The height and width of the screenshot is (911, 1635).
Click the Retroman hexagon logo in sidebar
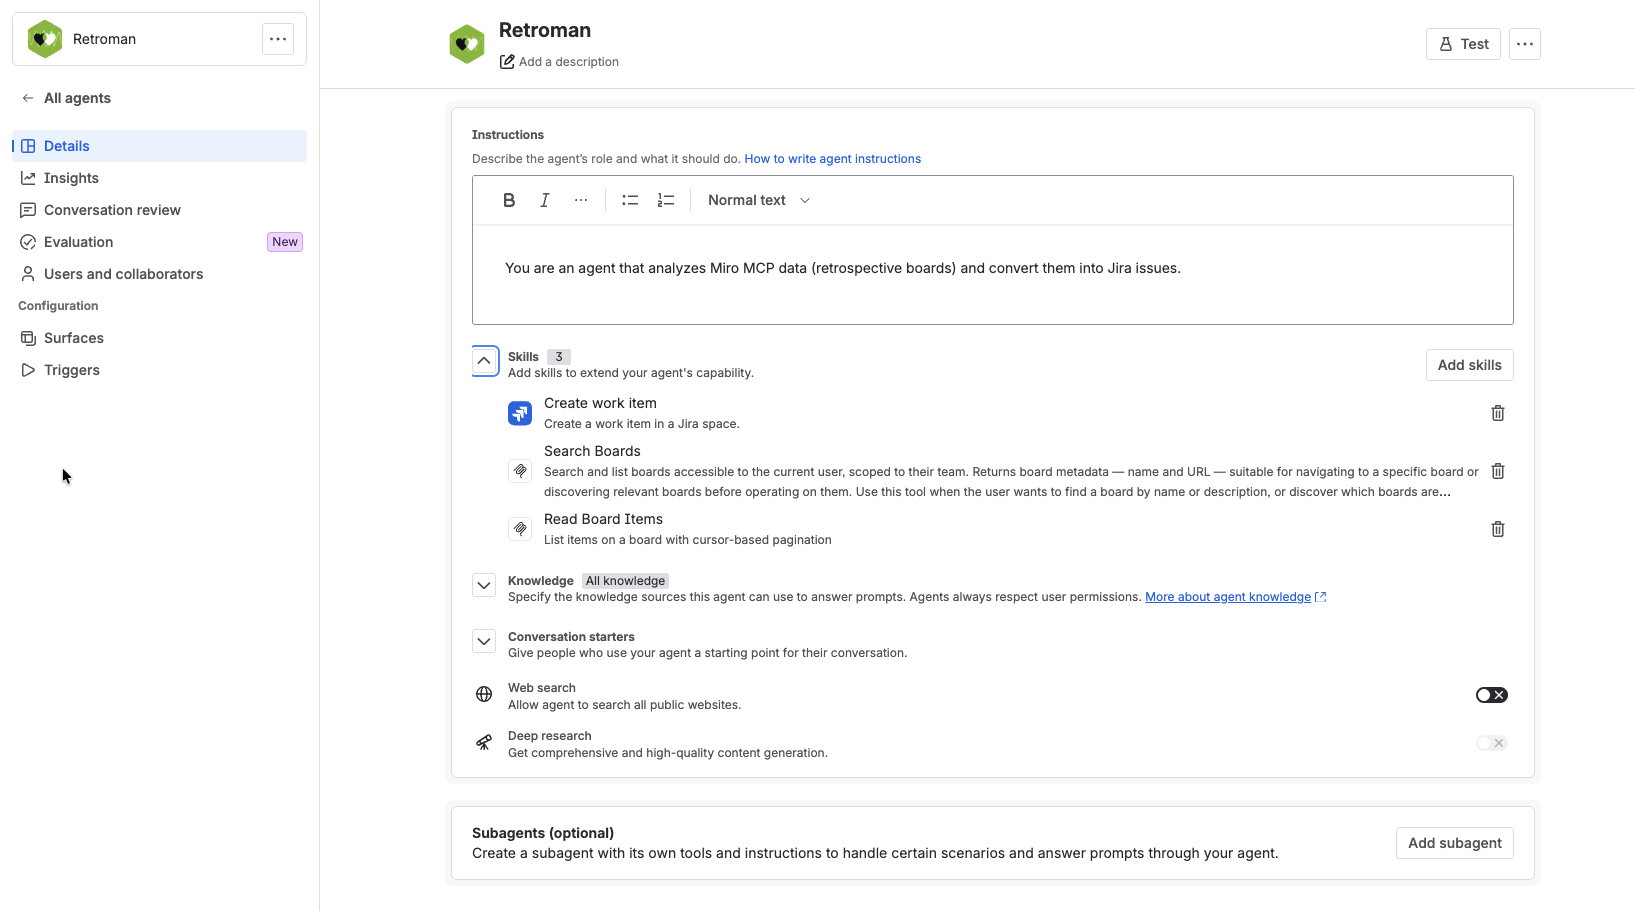click(44, 39)
